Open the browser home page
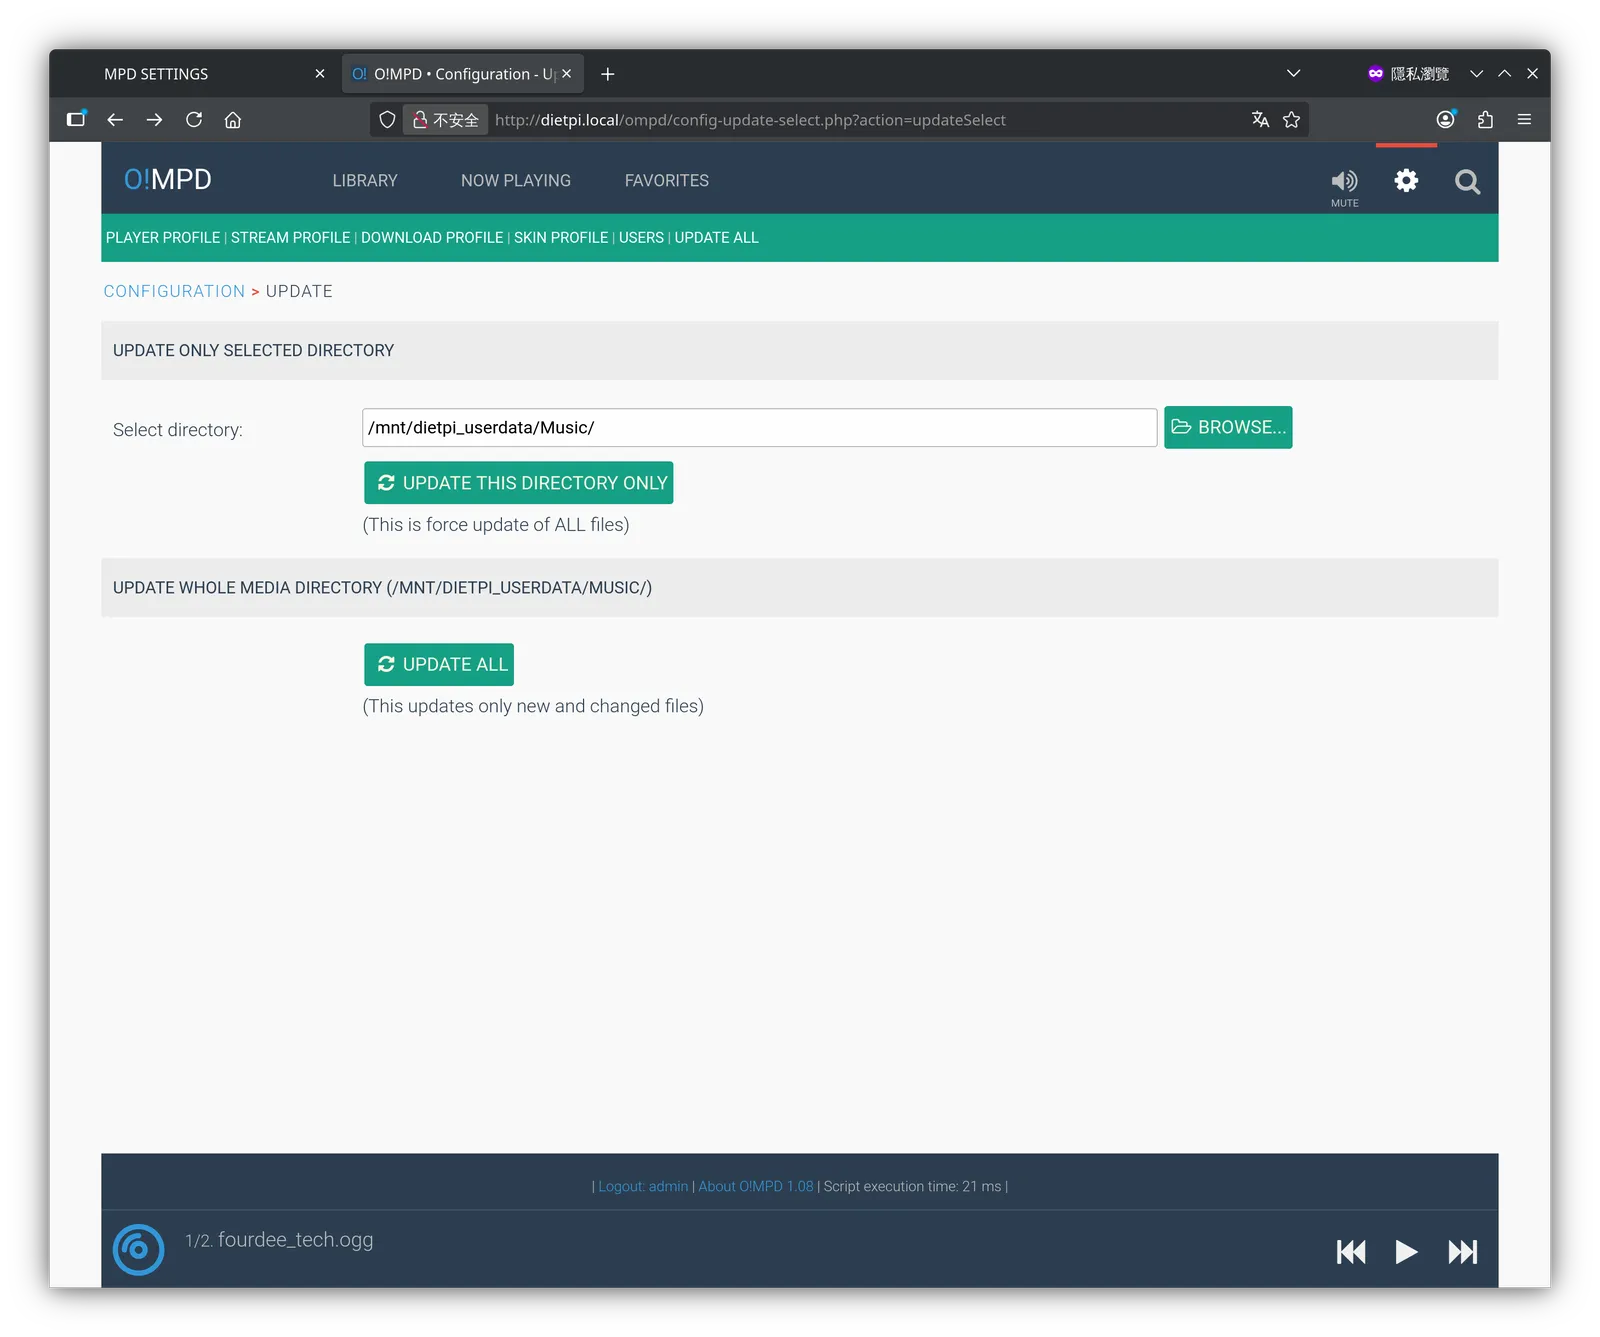This screenshot has height=1337, width=1600. (233, 120)
